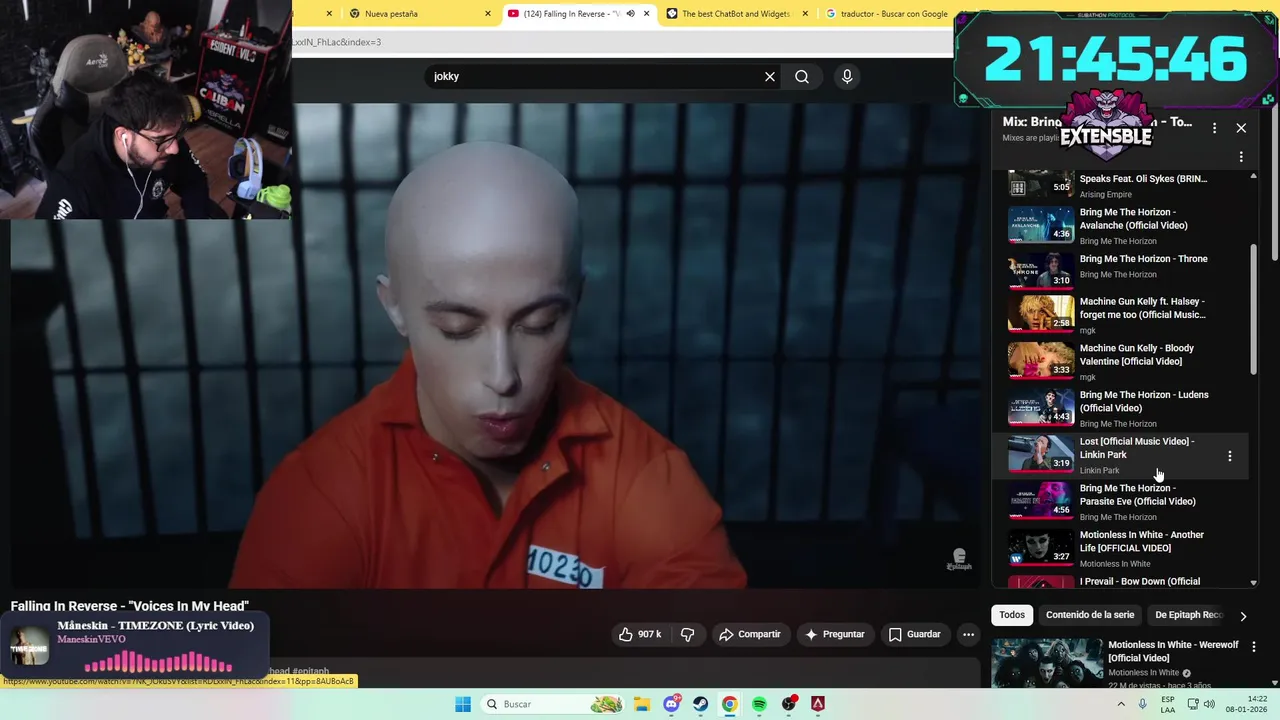Screen dimensions: 1280x720
Task: Open the Compartir share dialog
Action: click(x=749, y=634)
